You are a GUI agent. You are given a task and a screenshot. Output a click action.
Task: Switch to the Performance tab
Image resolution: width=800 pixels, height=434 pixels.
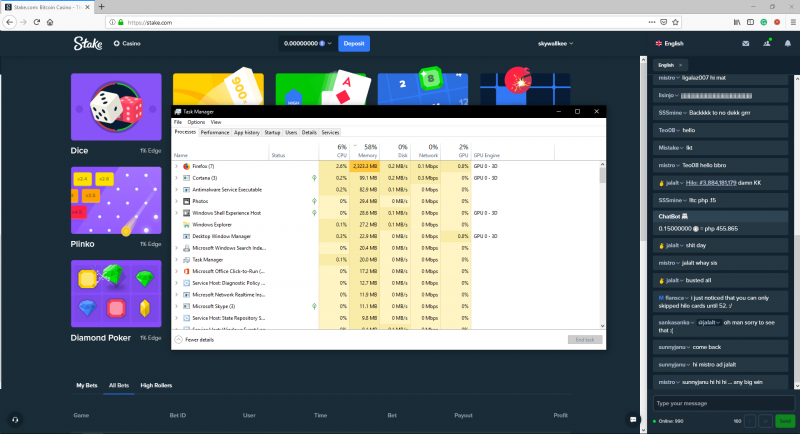coord(215,133)
